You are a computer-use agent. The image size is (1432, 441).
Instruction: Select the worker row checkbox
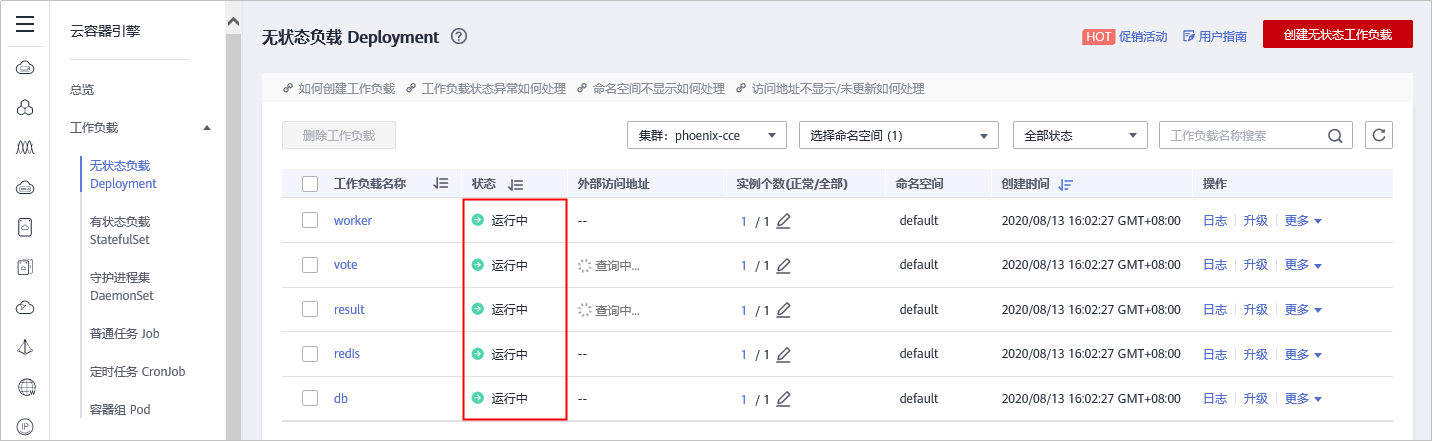click(310, 221)
